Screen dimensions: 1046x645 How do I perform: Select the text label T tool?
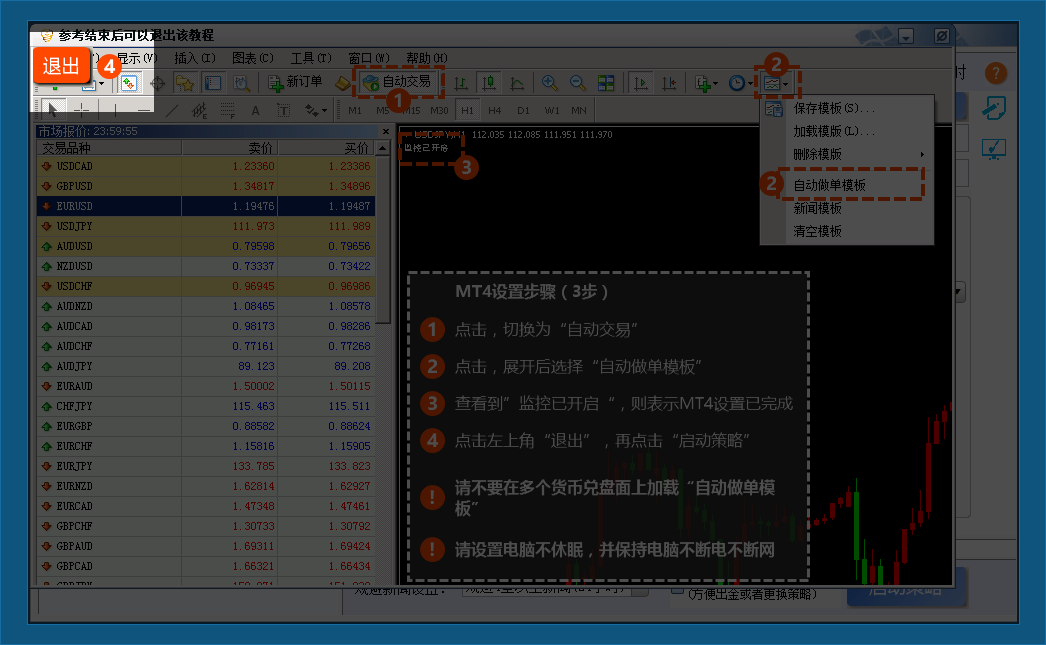pos(284,110)
